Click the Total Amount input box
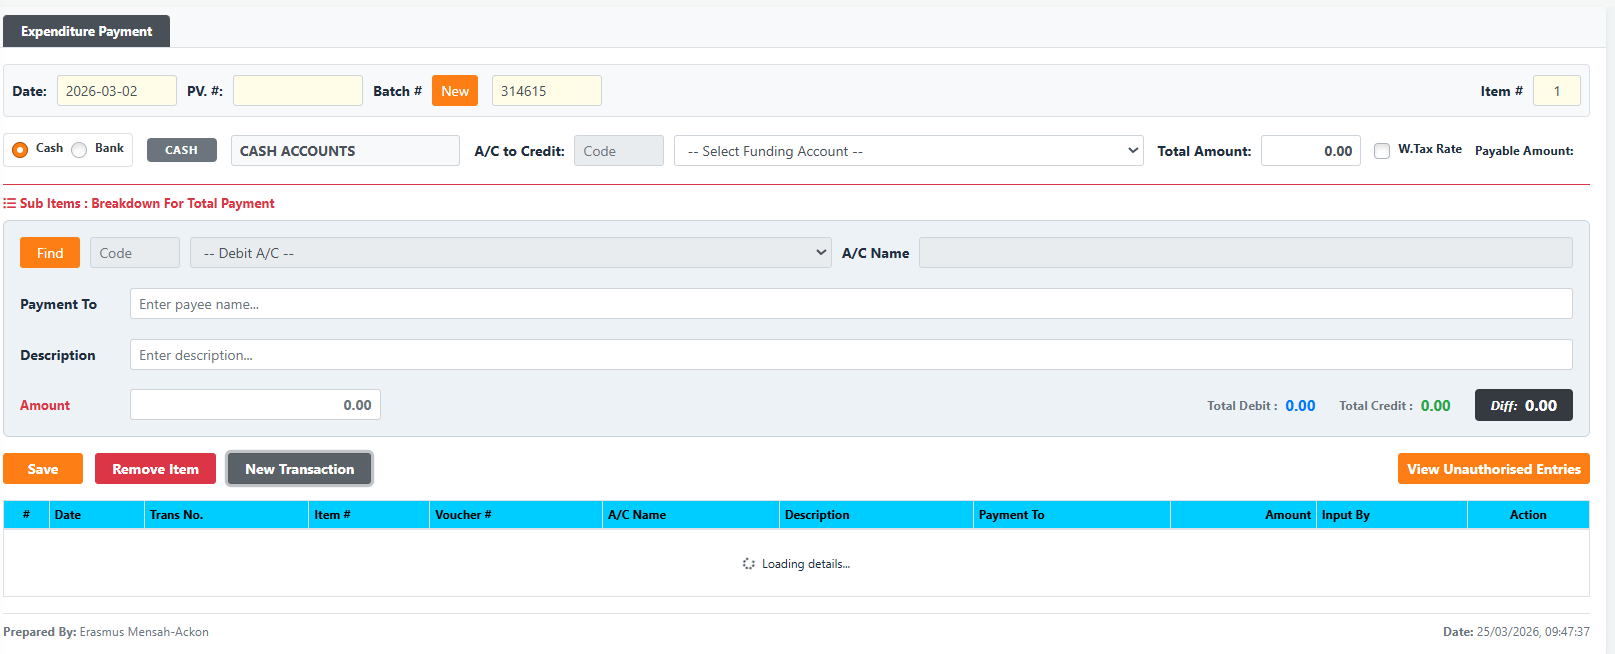The height and width of the screenshot is (654, 1615). point(1310,151)
